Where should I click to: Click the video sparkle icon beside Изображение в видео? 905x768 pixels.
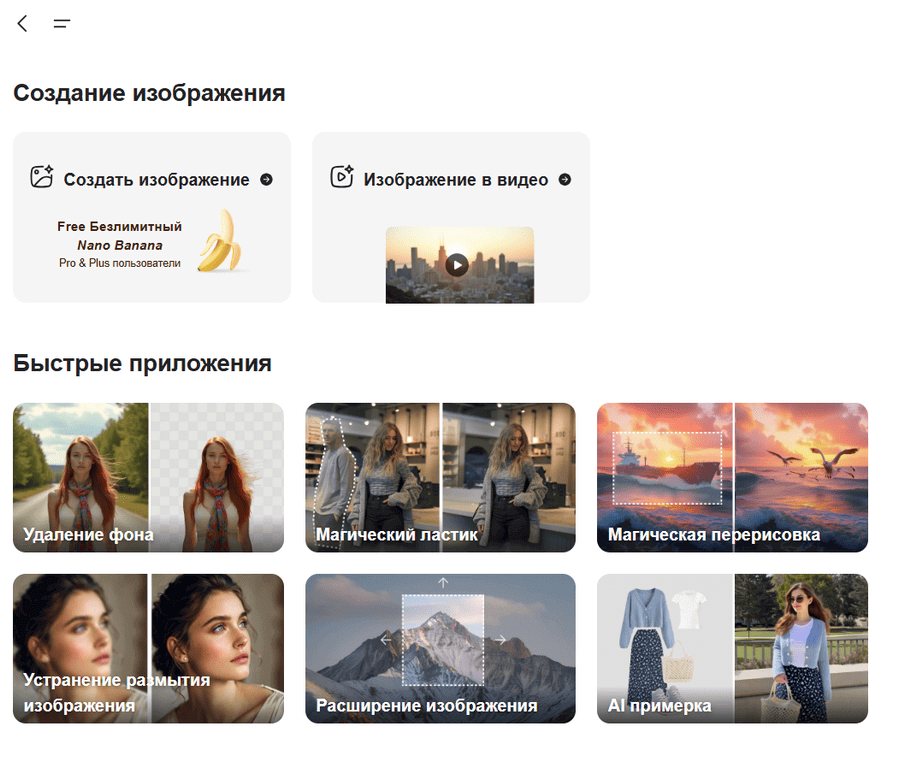[x=342, y=177]
